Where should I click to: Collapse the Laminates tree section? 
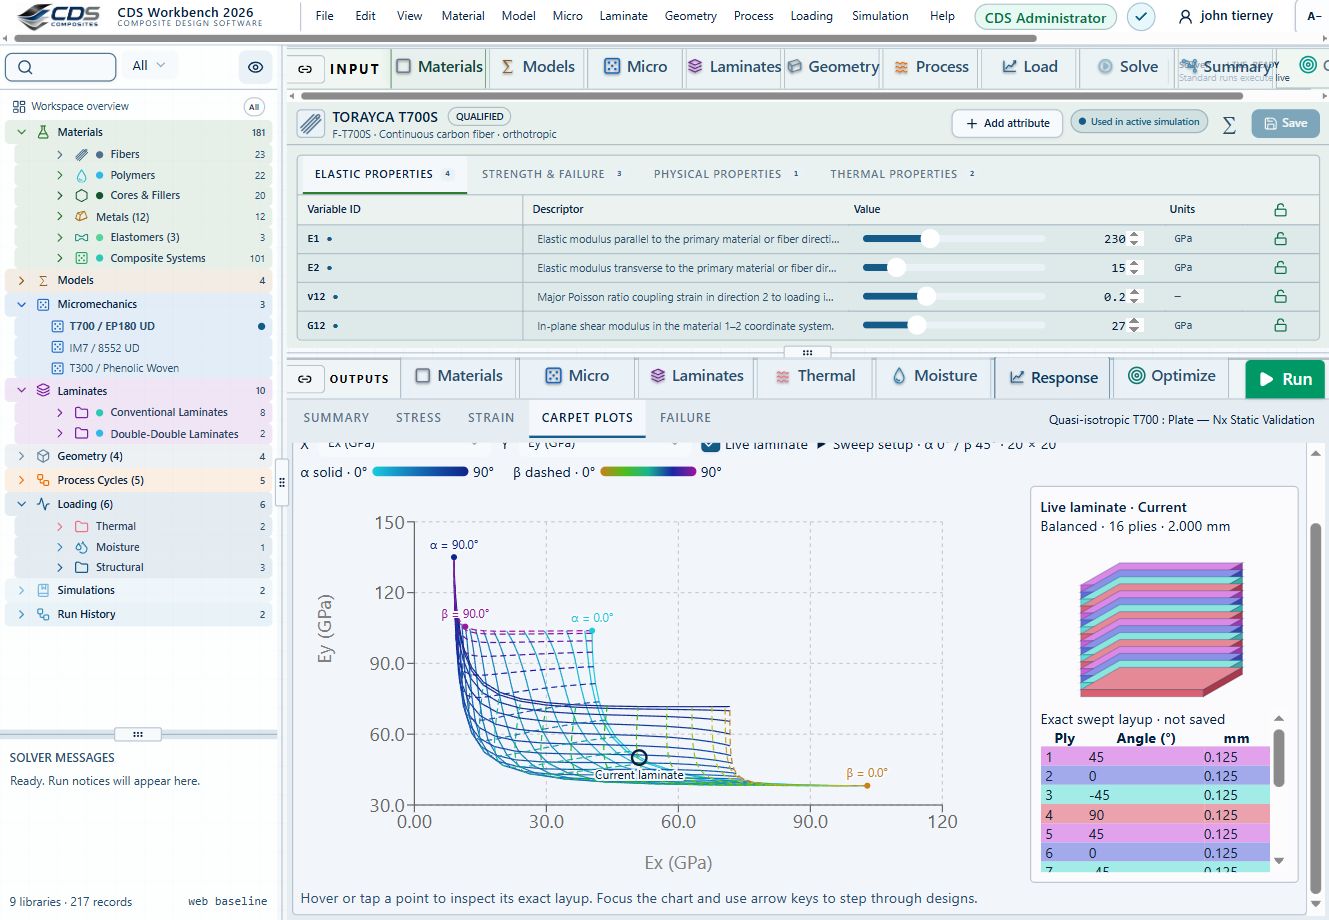(x=22, y=391)
